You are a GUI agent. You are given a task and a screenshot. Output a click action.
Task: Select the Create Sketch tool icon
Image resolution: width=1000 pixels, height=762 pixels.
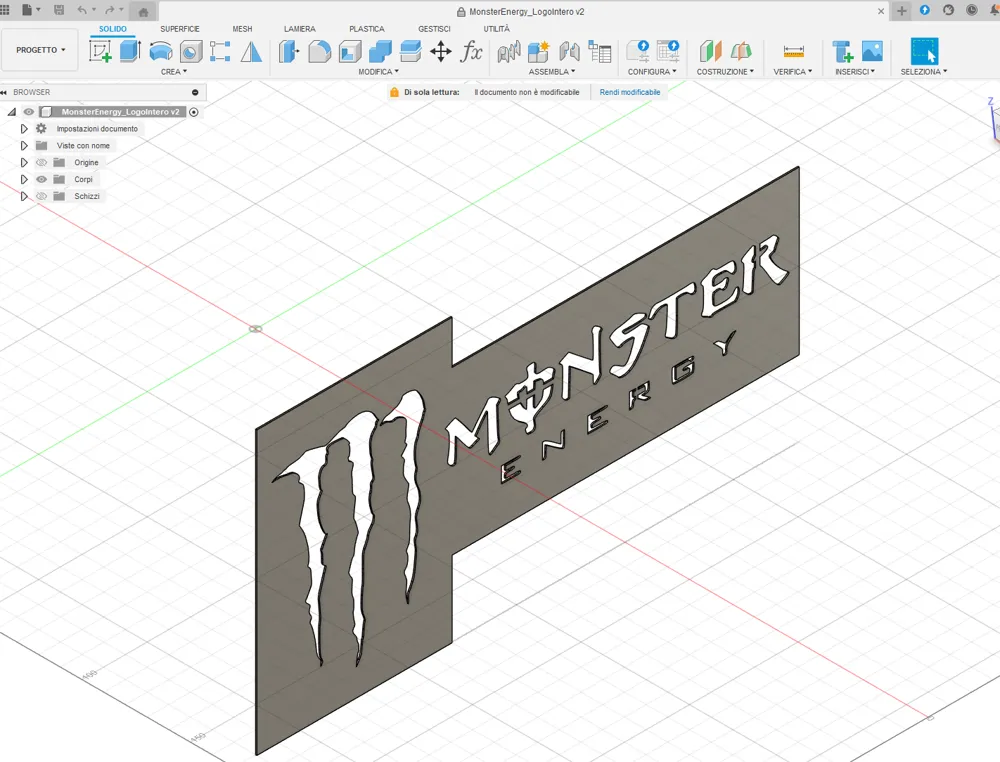coord(100,51)
